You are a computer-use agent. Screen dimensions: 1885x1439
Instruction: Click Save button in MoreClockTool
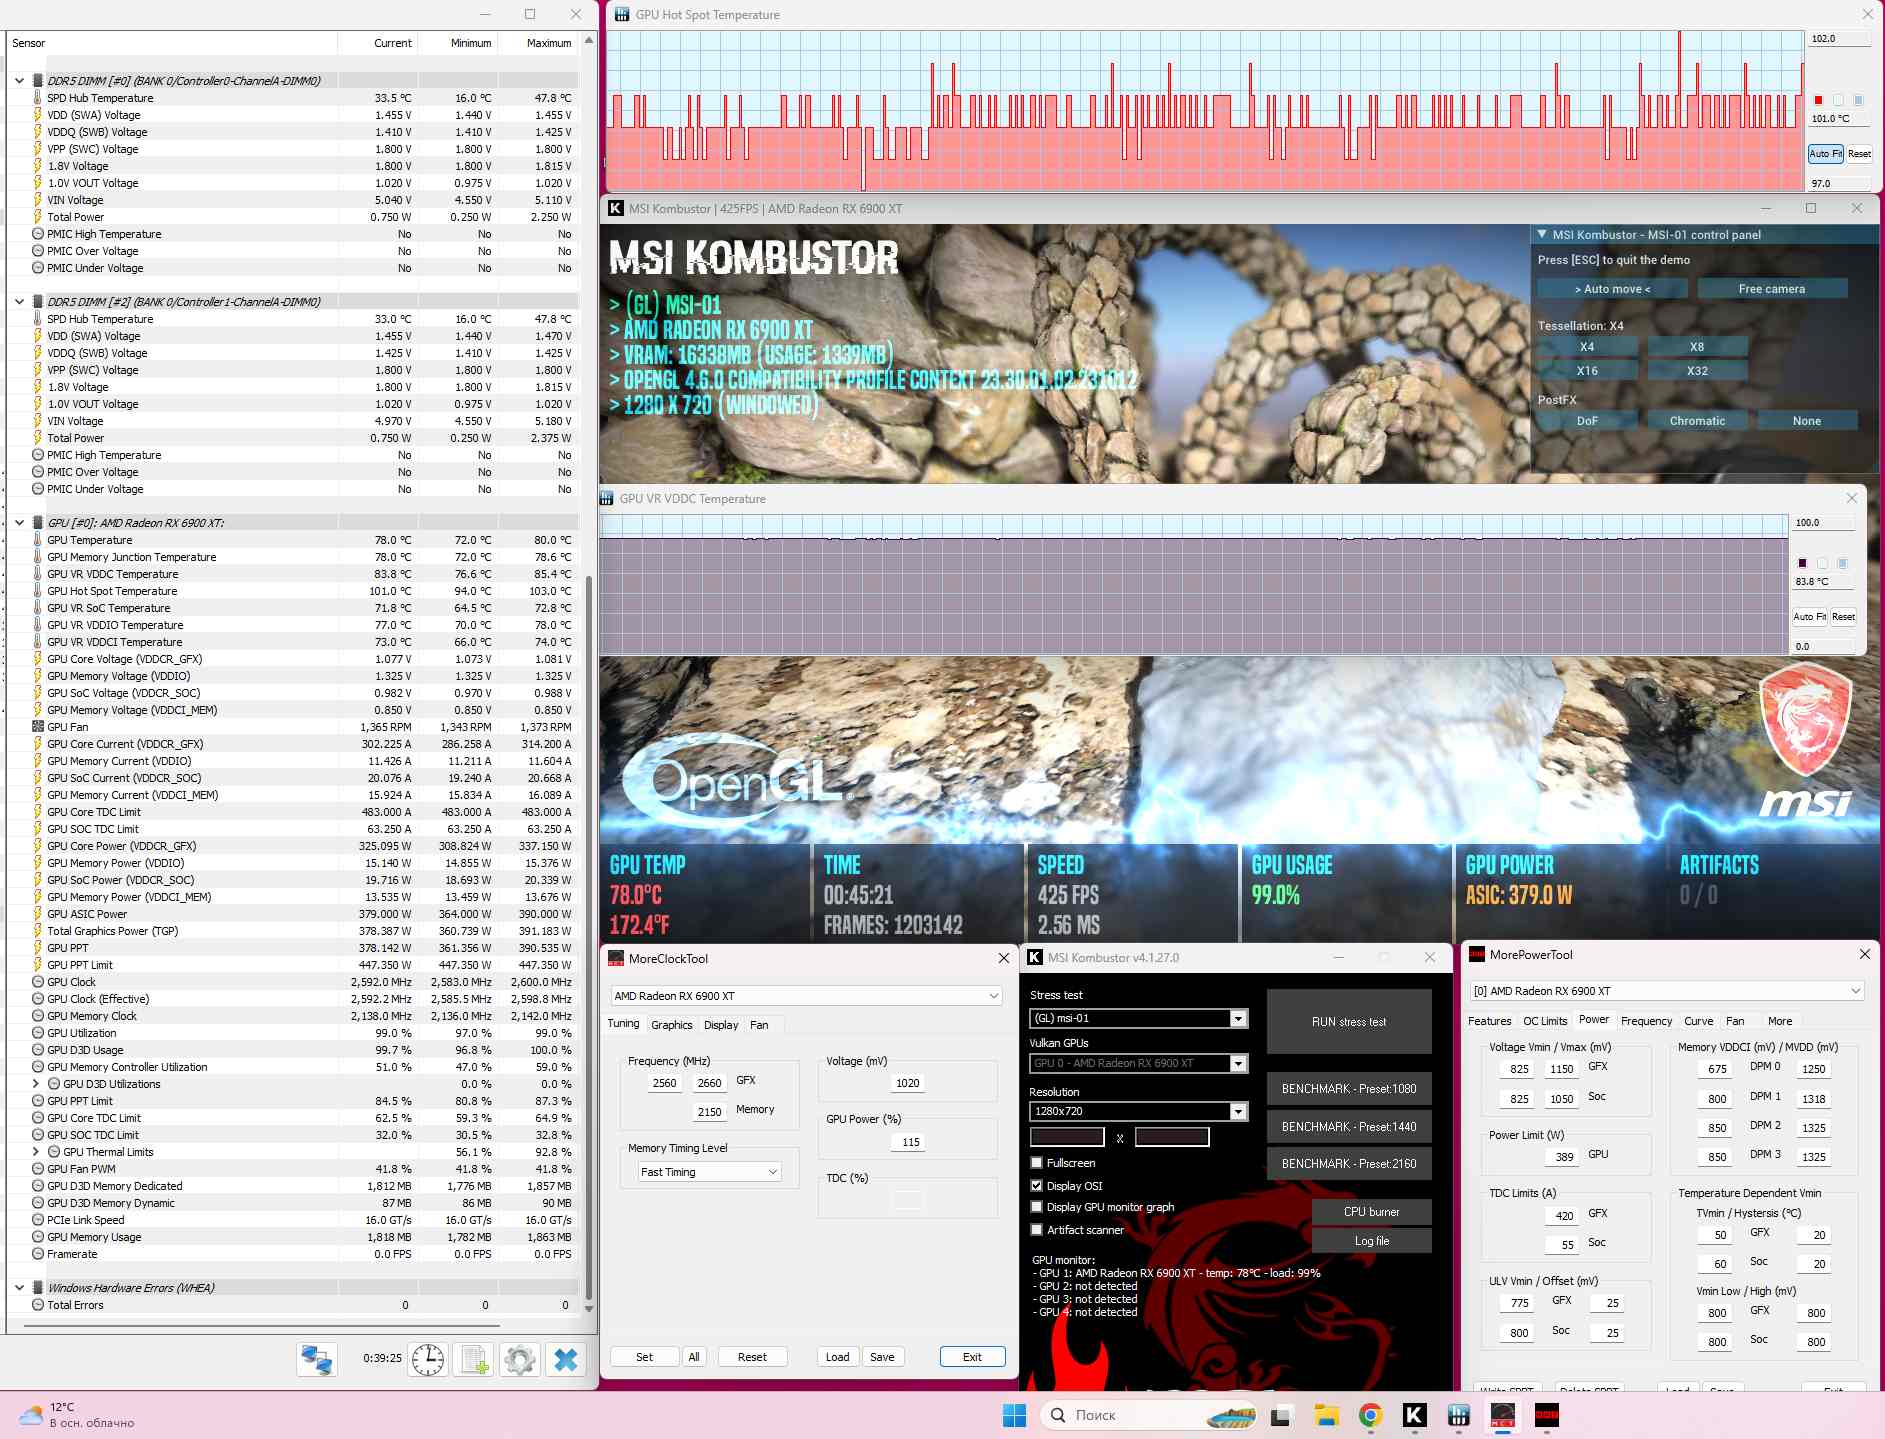point(882,1357)
